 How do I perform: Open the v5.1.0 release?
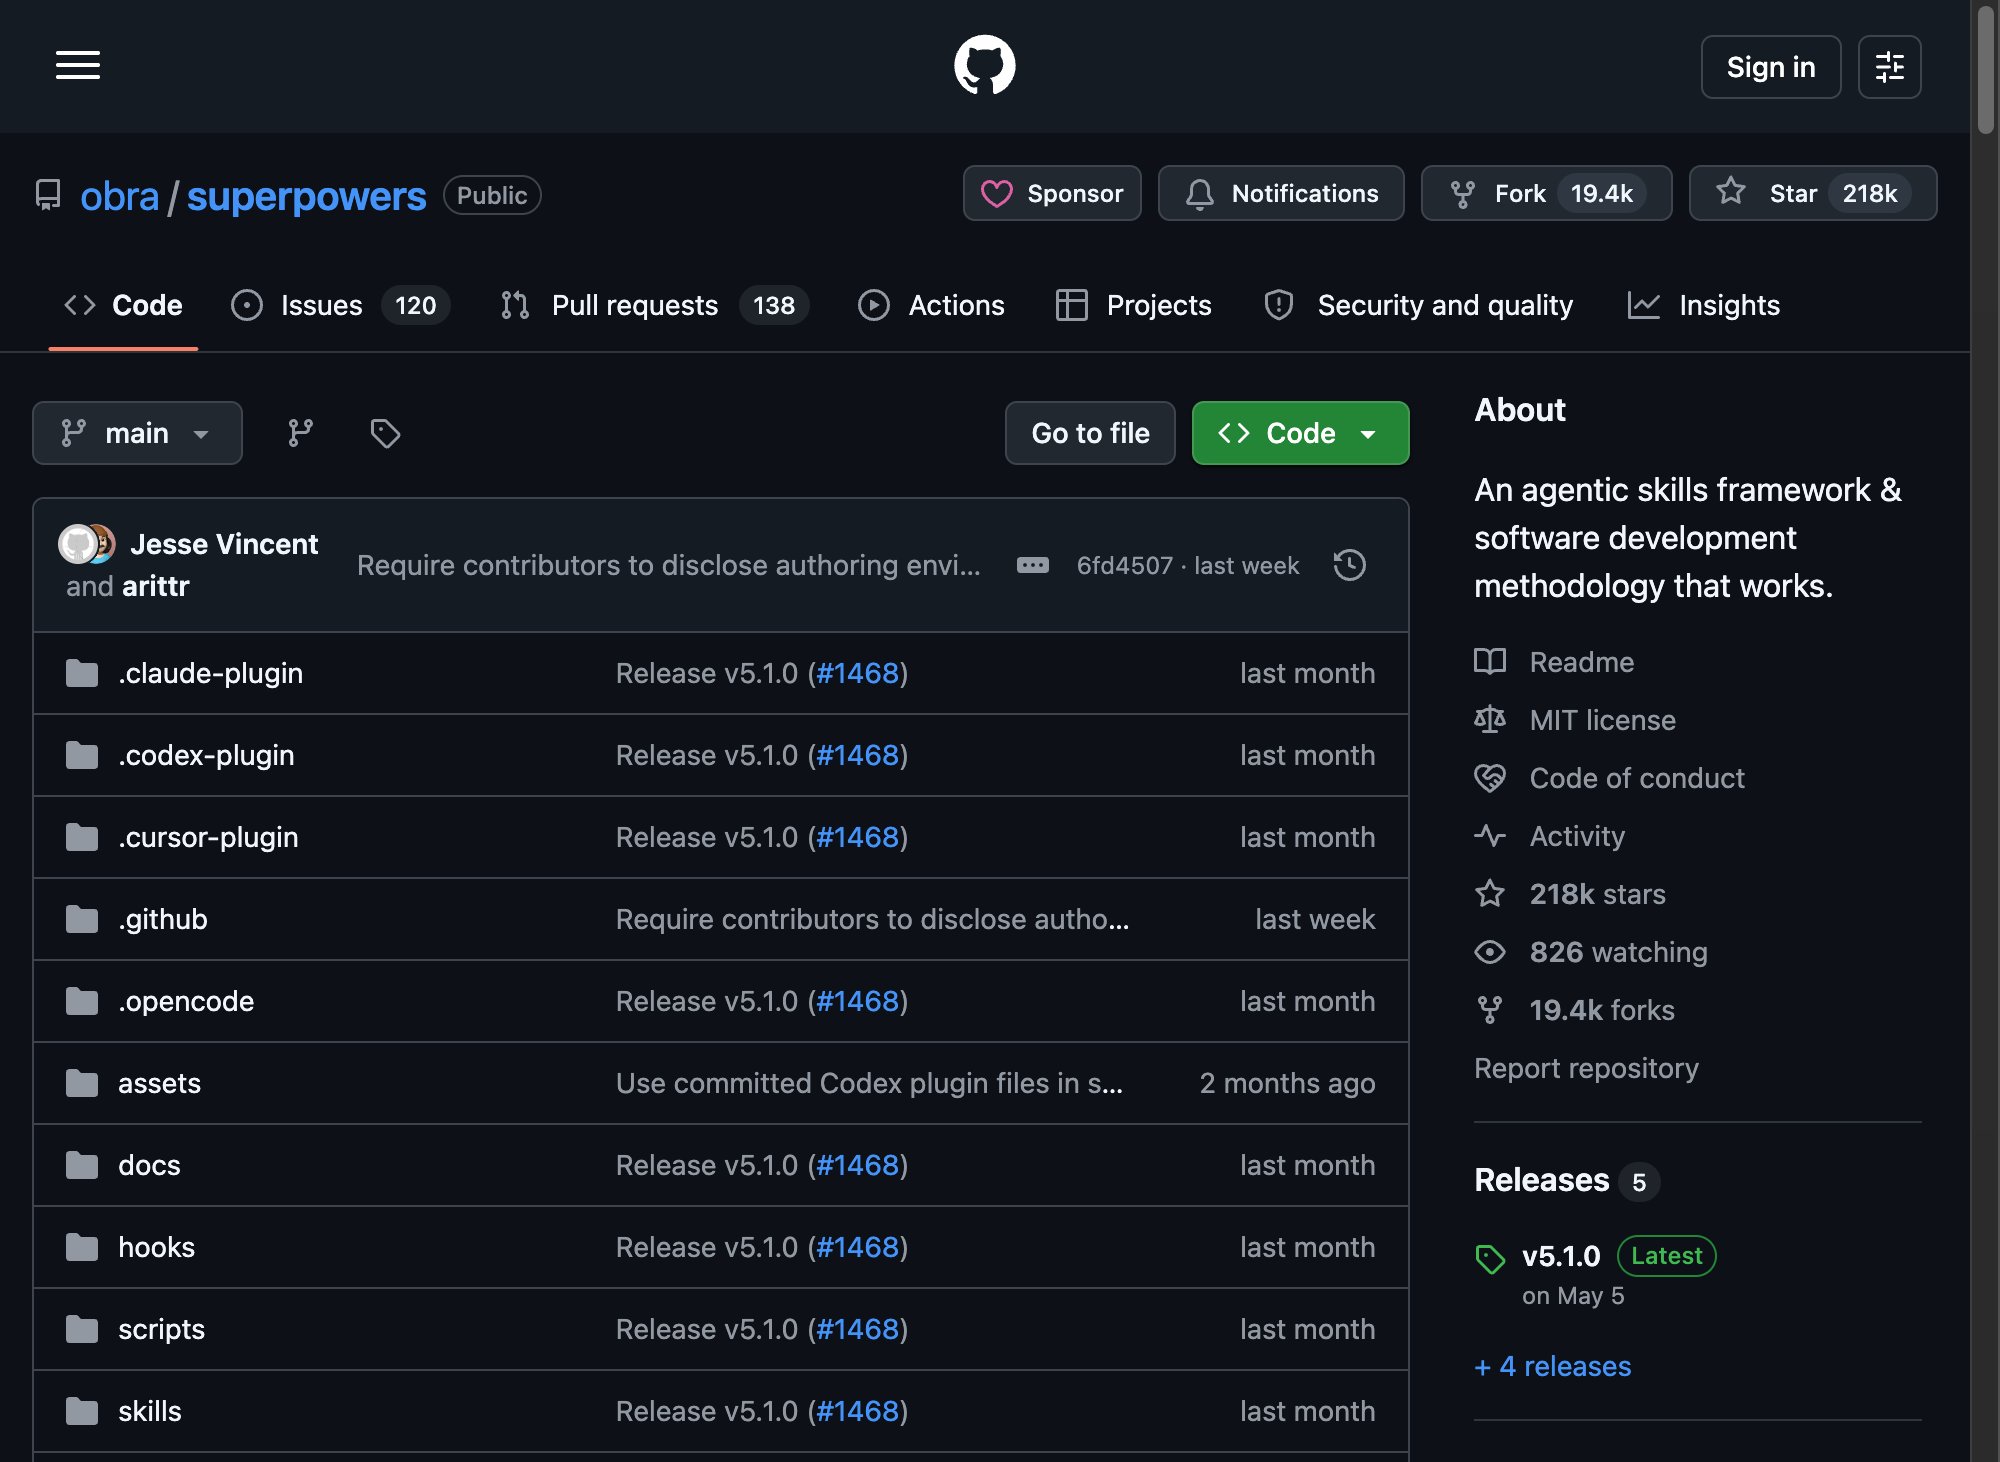click(1561, 1256)
